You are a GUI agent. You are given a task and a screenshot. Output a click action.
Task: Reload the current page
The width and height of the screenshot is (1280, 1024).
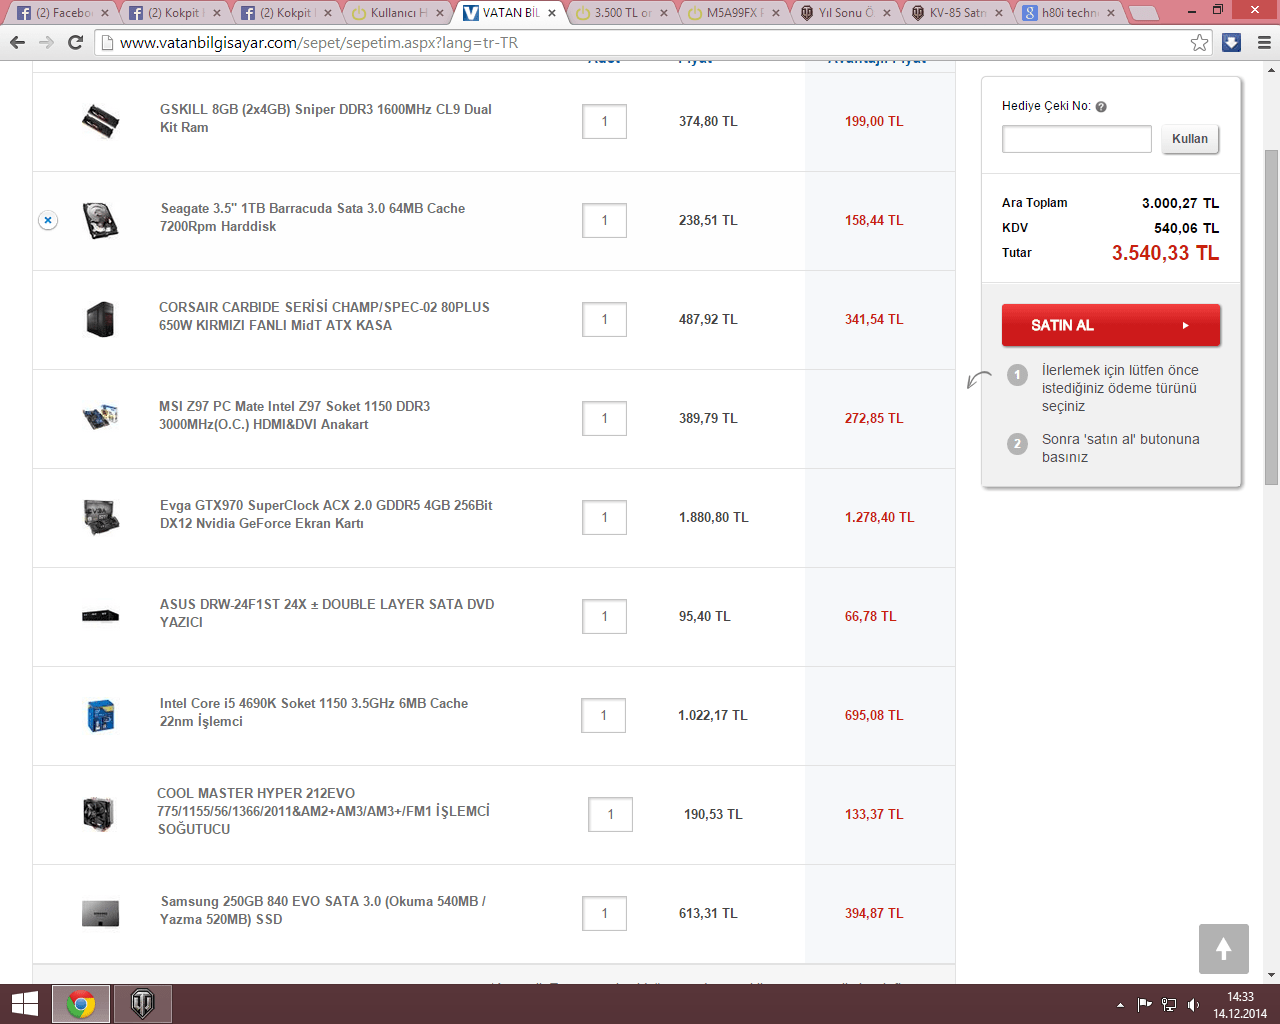point(75,43)
